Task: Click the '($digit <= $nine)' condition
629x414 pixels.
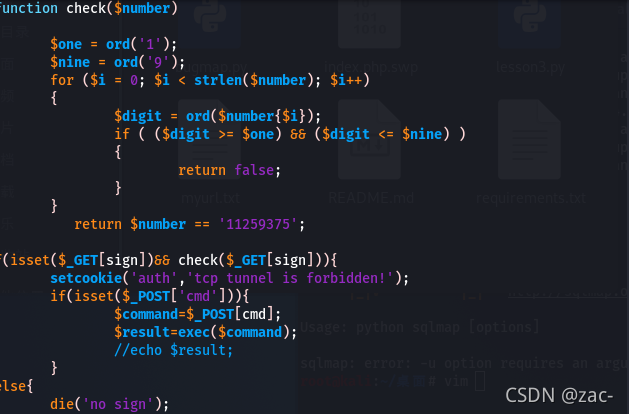Action: (382, 134)
